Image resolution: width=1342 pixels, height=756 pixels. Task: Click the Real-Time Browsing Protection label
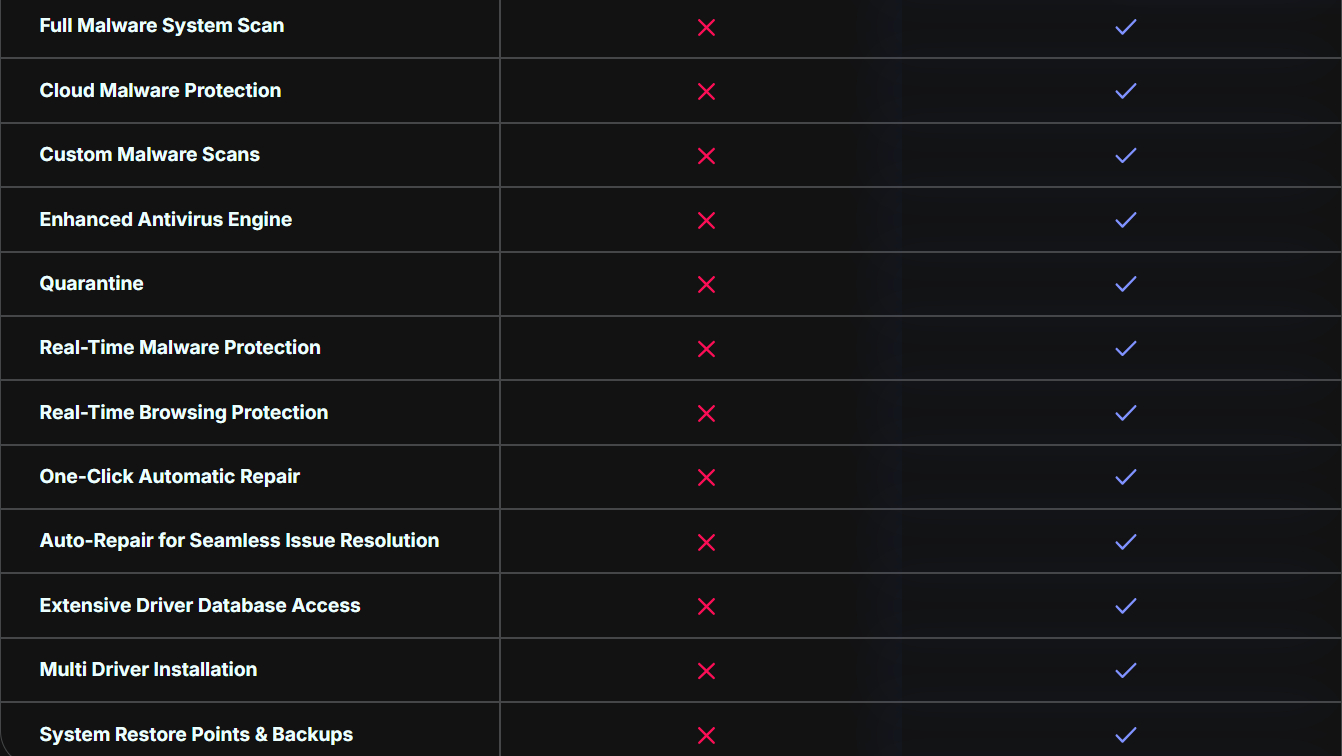[x=184, y=412]
